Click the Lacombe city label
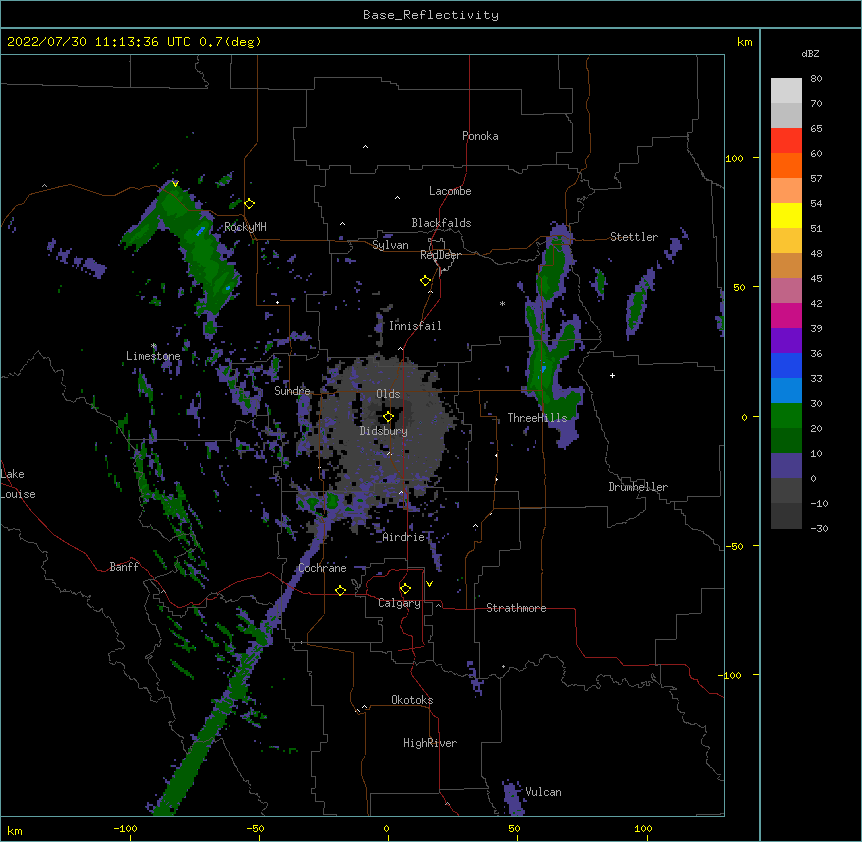The height and width of the screenshot is (842, 862). pyautogui.click(x=450, y=191)
